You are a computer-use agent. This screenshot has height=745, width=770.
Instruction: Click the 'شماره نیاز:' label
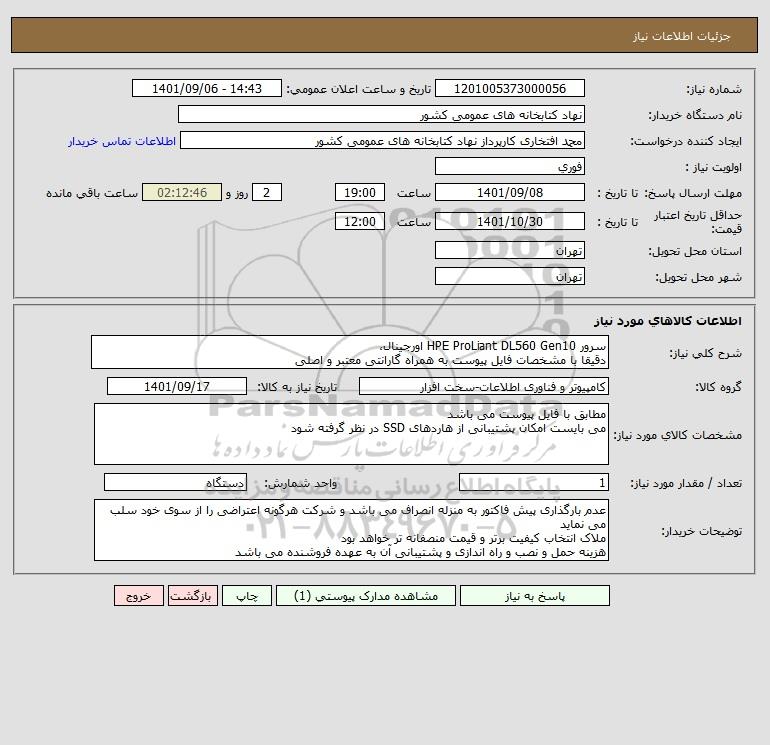point(714,89)
